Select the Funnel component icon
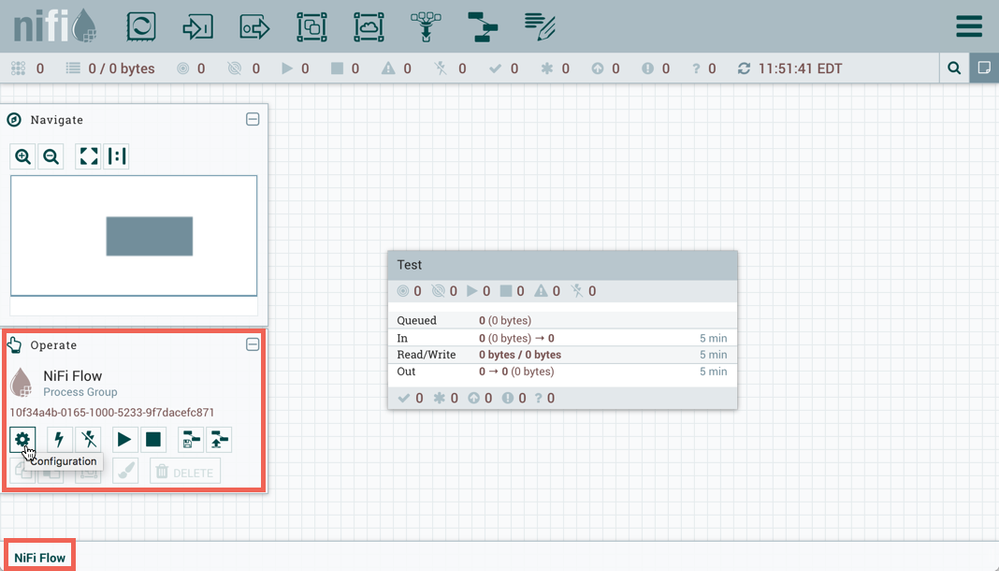This screenshot has width=999, height=571. click(427, 26)
